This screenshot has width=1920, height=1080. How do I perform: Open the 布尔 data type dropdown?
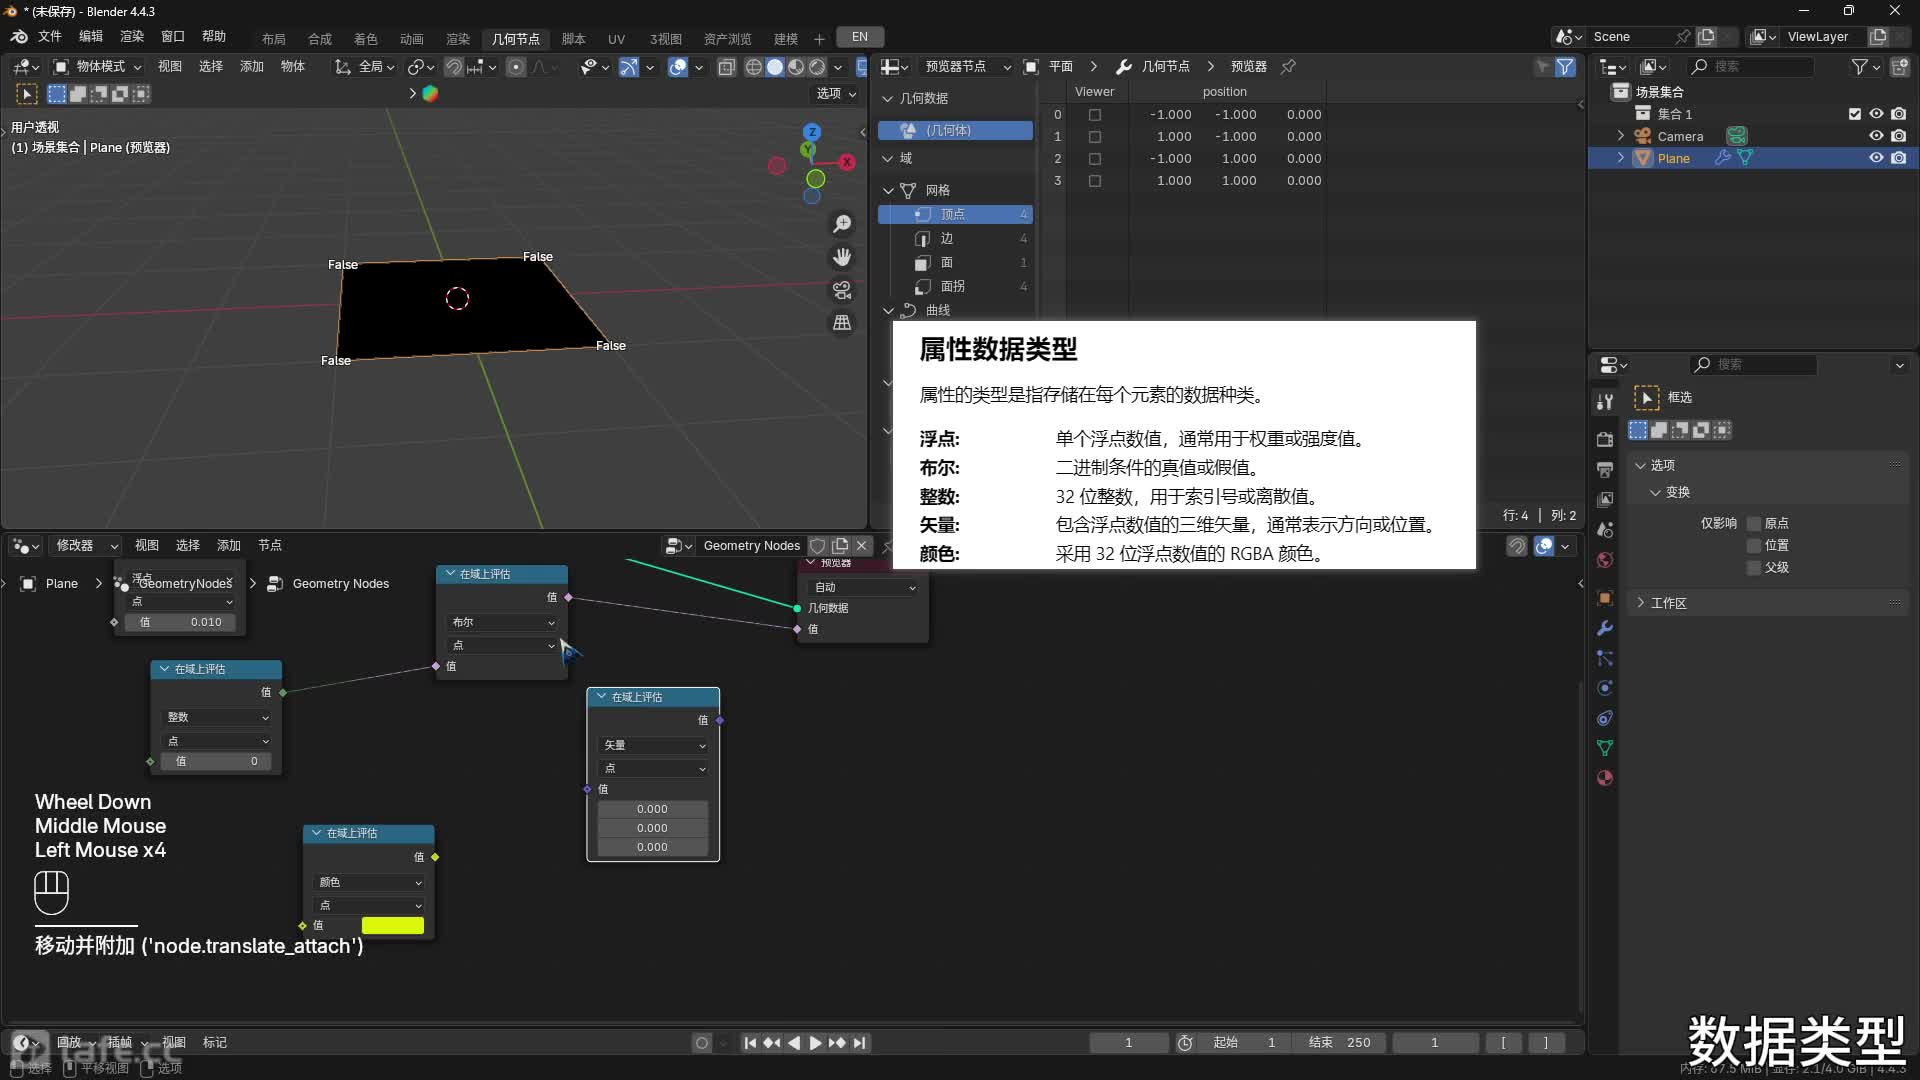(x=502, y=622)
